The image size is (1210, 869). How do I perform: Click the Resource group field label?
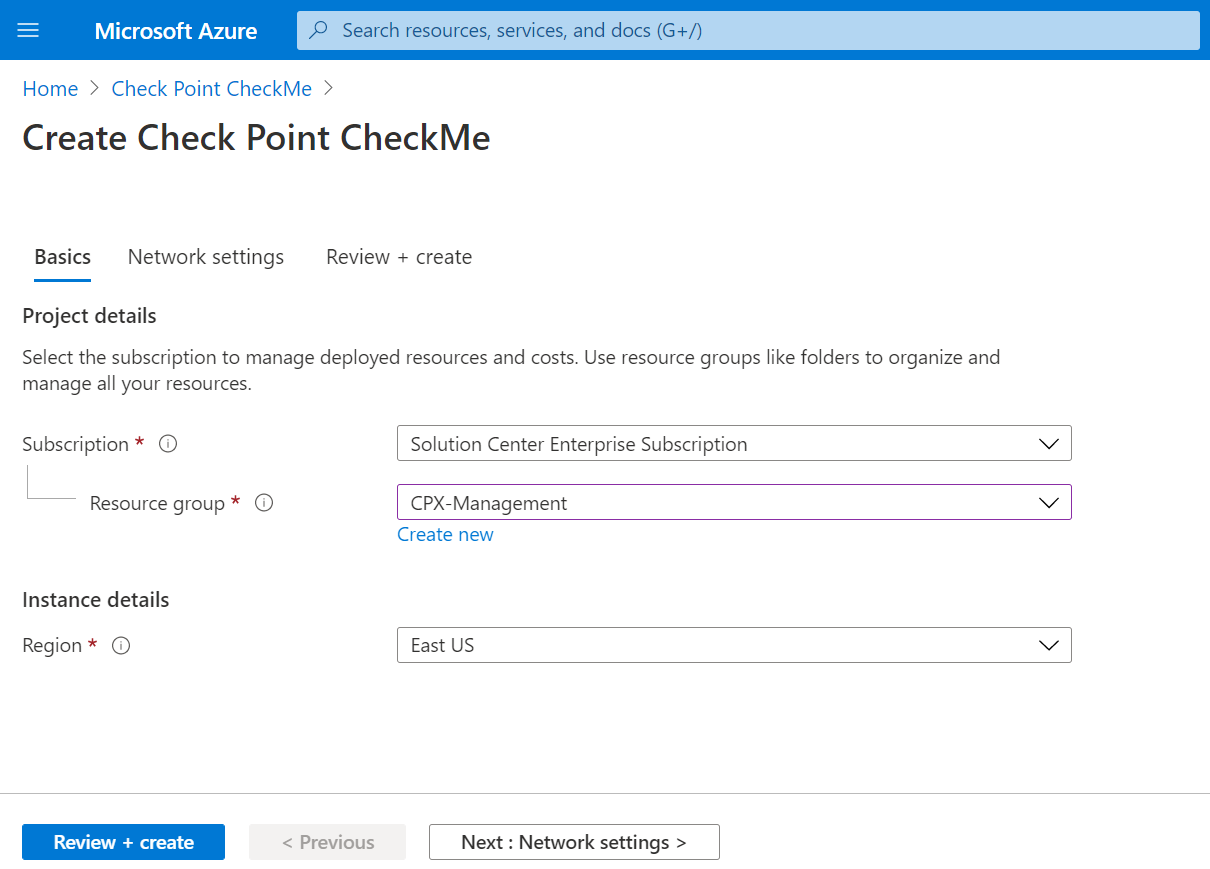(157, 503)
